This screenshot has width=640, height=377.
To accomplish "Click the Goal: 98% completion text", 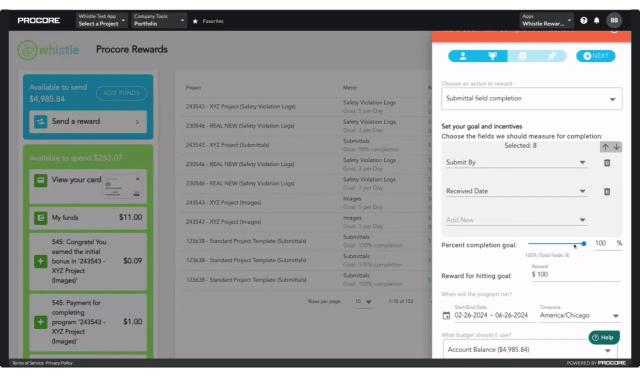I will click(371, 149).
